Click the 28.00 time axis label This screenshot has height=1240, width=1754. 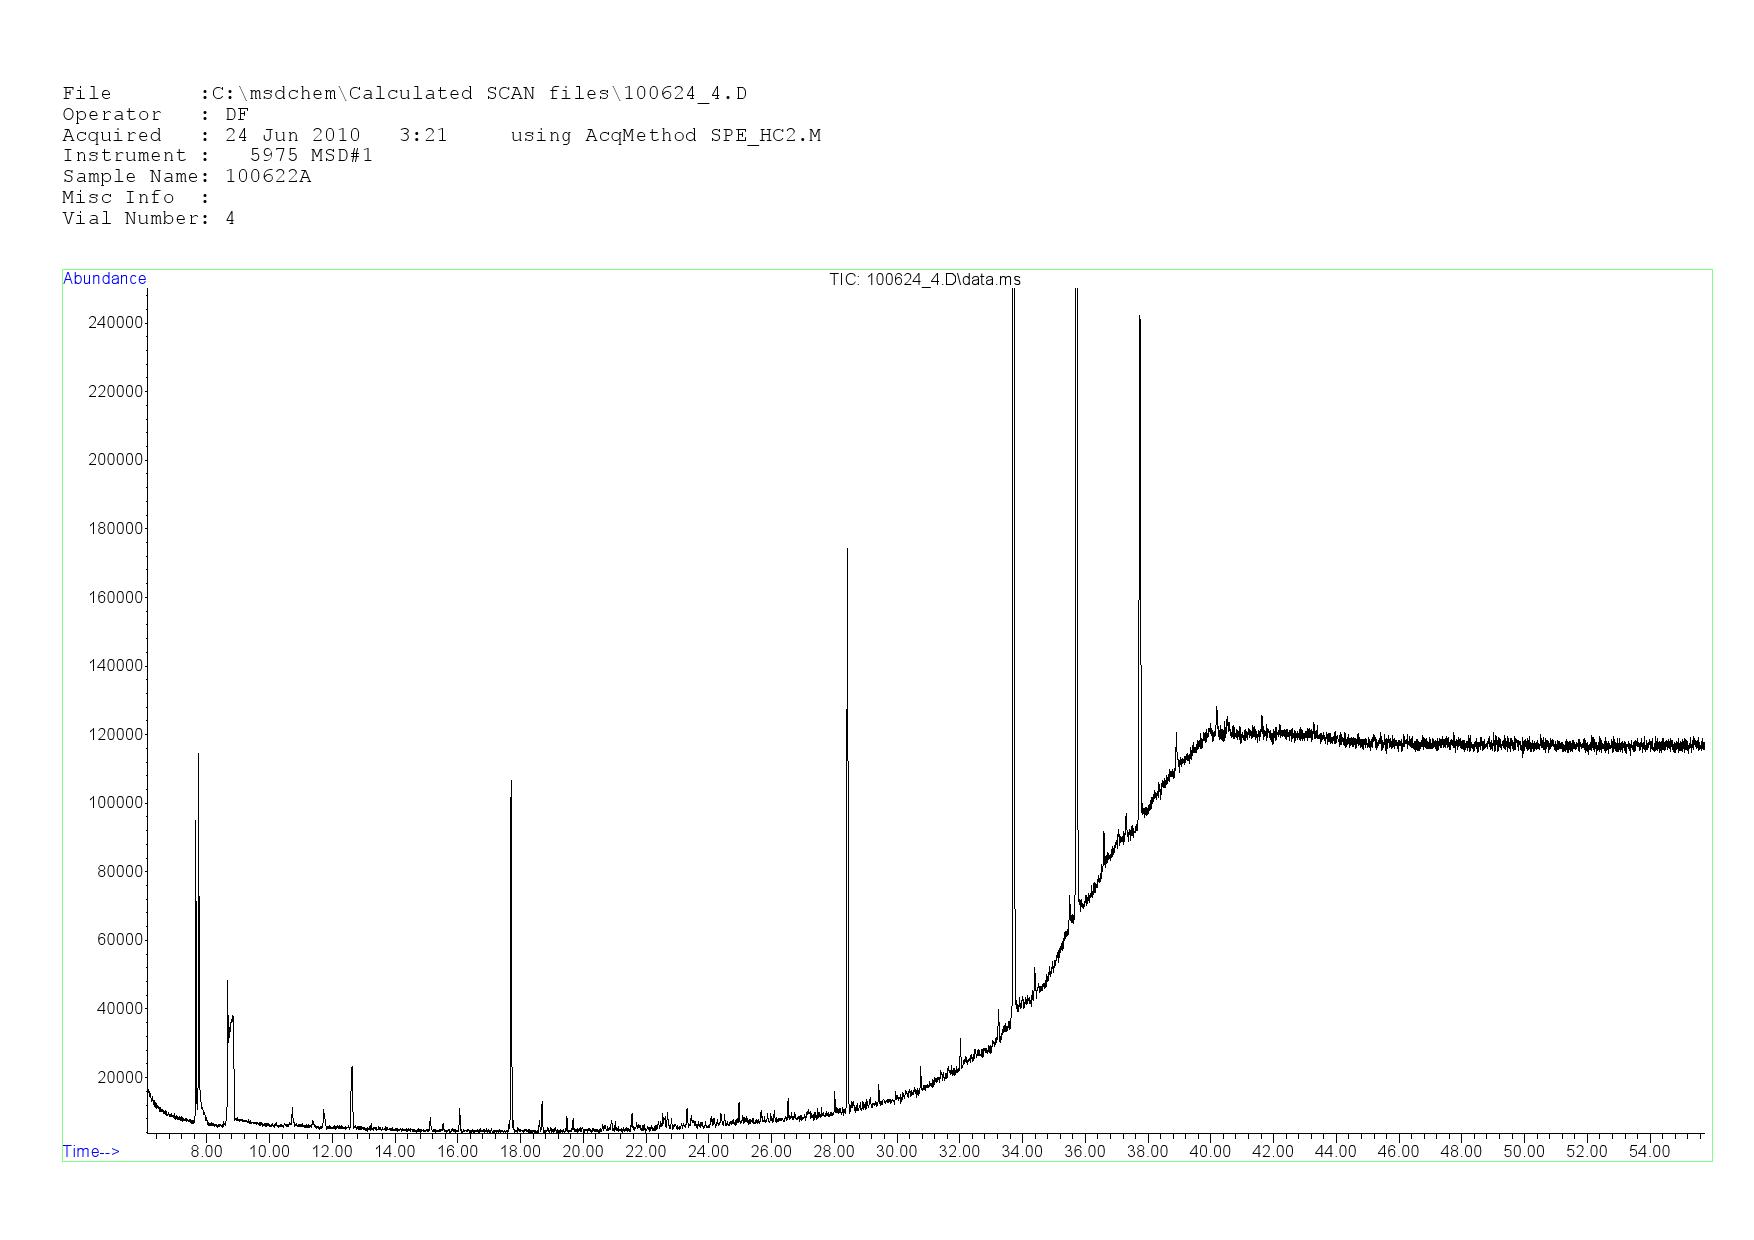(833, 1152)
